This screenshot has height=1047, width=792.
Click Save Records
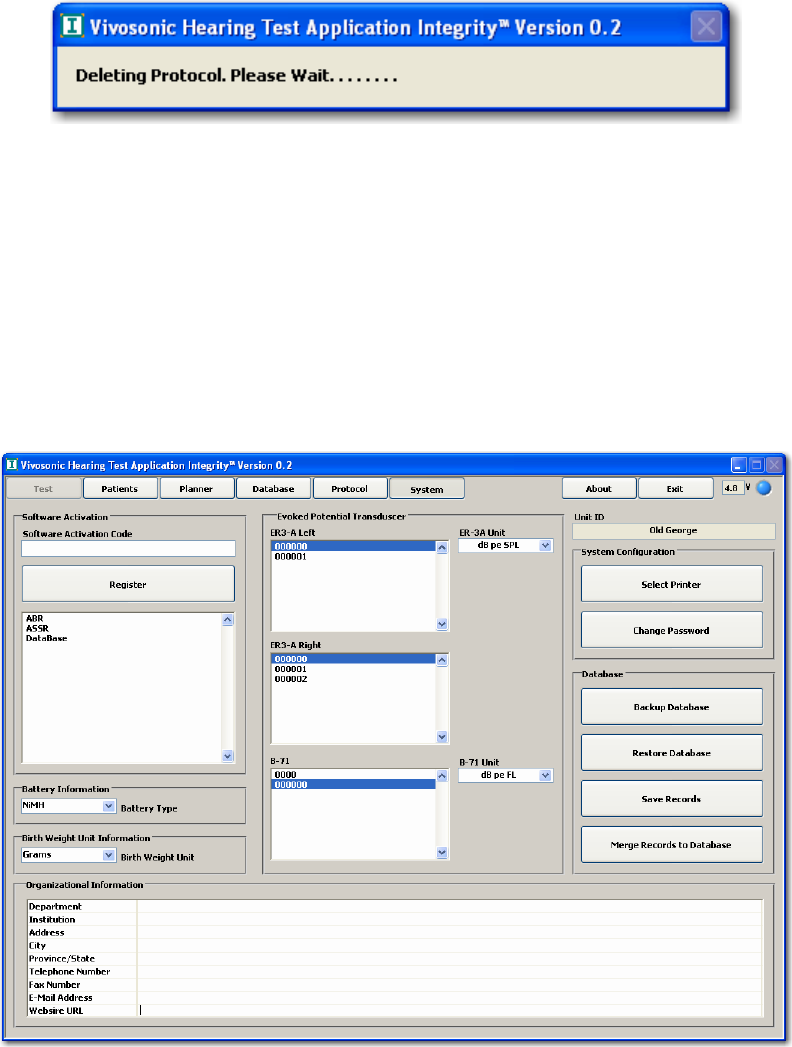[x=671, y=799]
